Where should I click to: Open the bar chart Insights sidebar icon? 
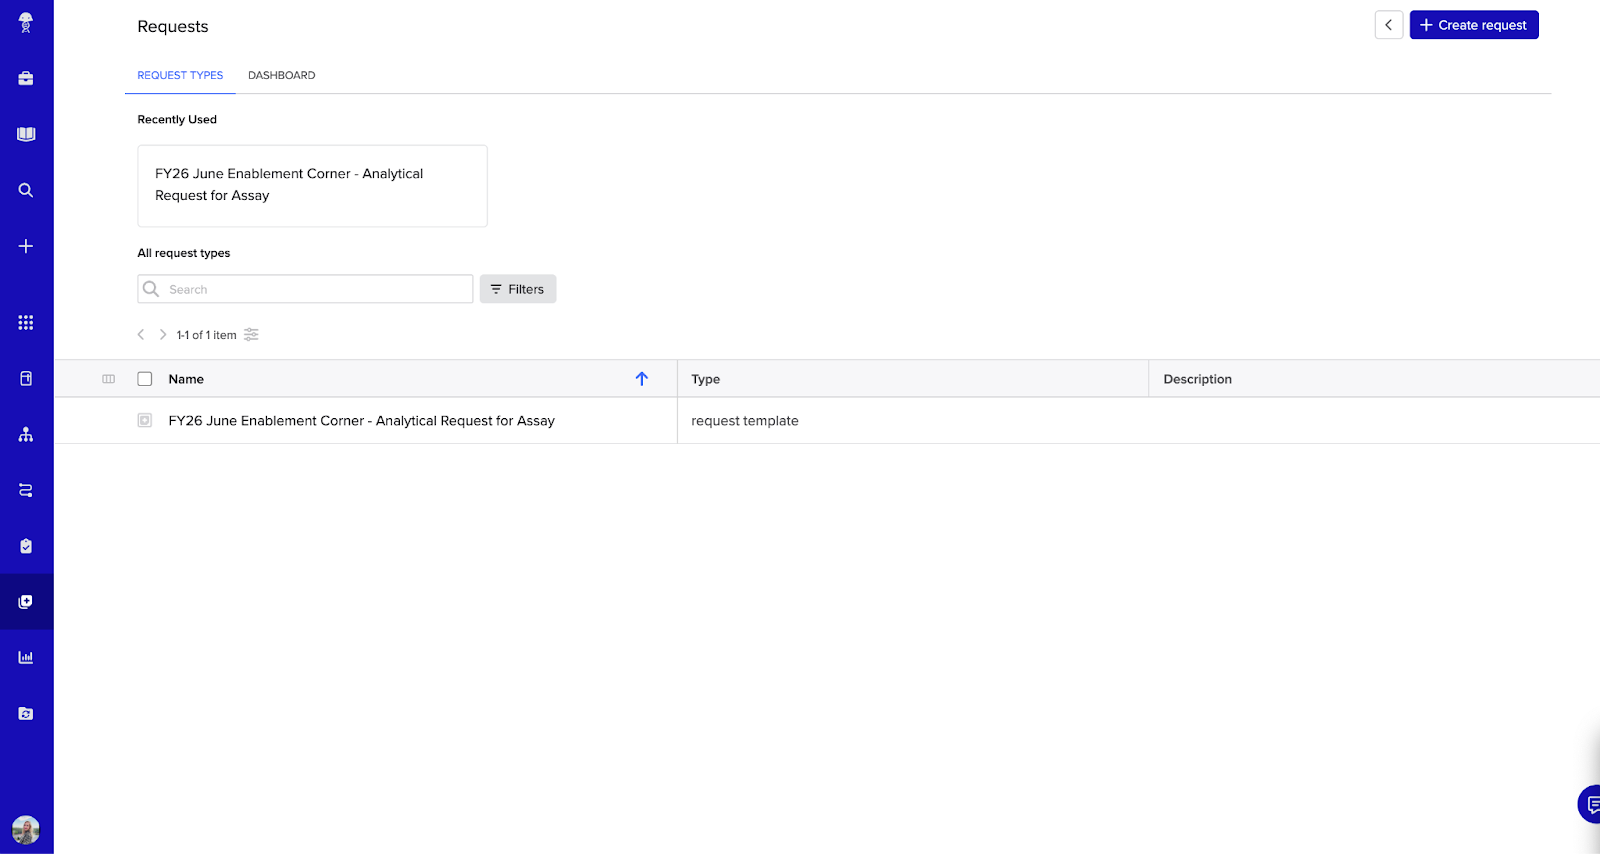coord(26,658)
